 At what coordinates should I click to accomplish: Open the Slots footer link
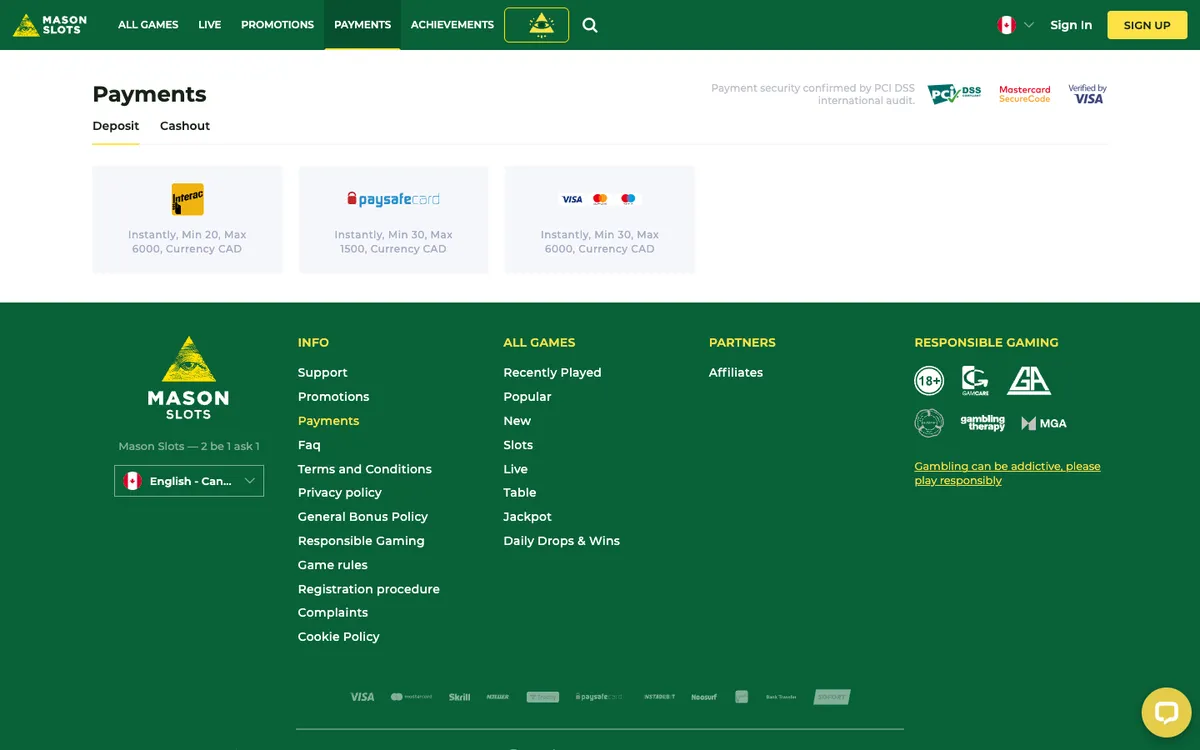[x=518, y=445]
